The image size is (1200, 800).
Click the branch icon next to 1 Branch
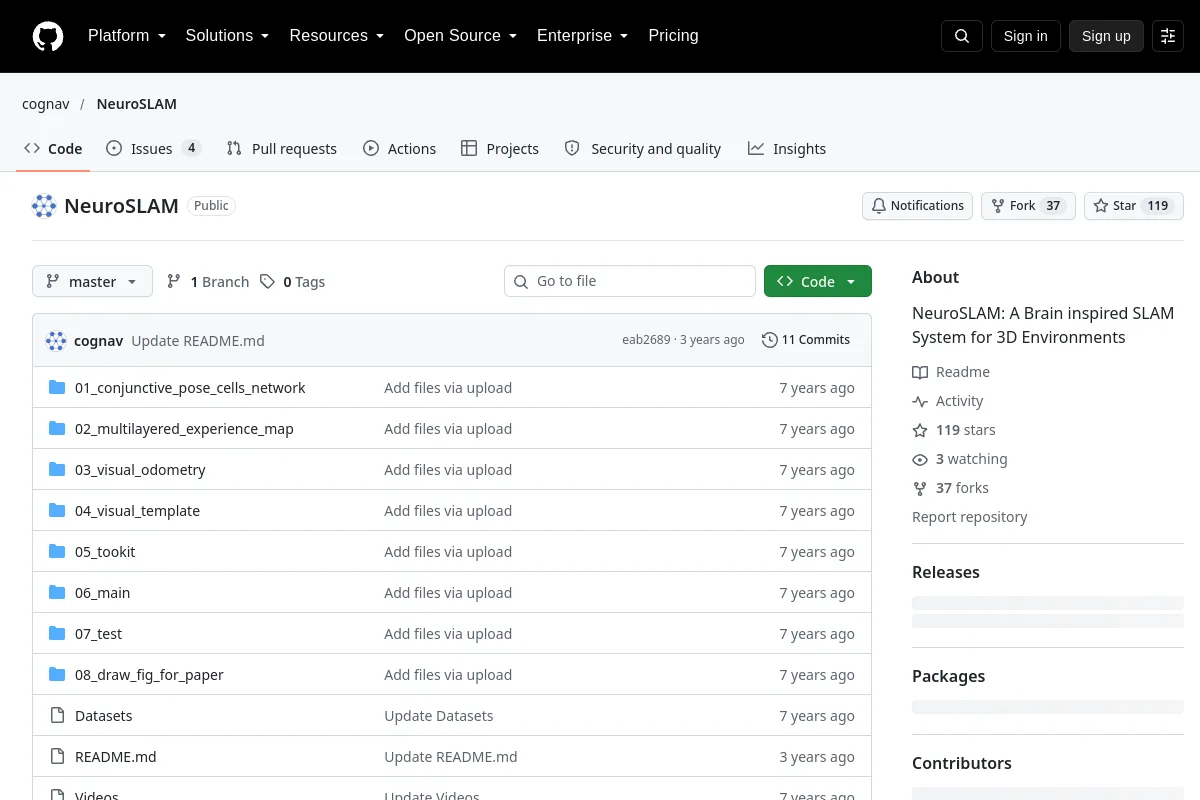coord(174,282)
